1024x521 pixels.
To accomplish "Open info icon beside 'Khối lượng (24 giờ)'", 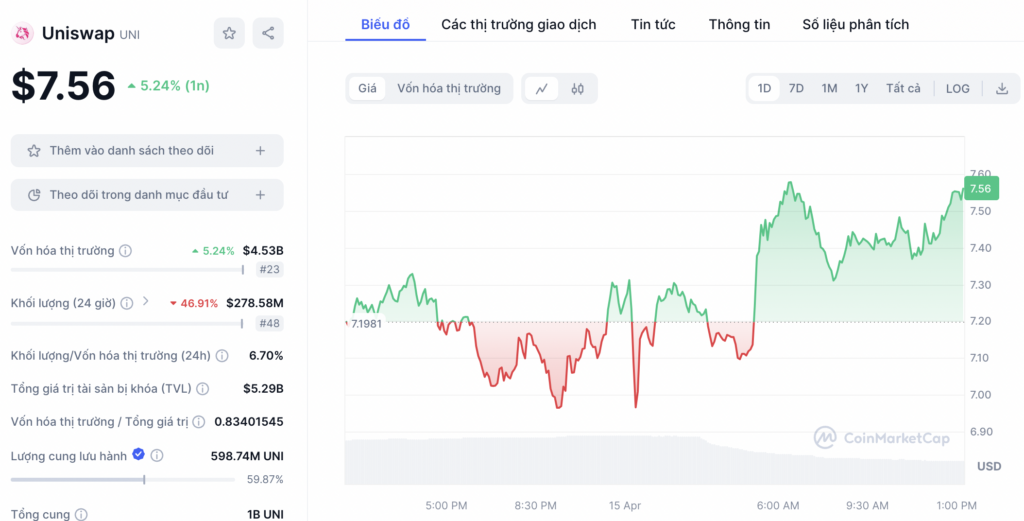I will click(127, 303).
